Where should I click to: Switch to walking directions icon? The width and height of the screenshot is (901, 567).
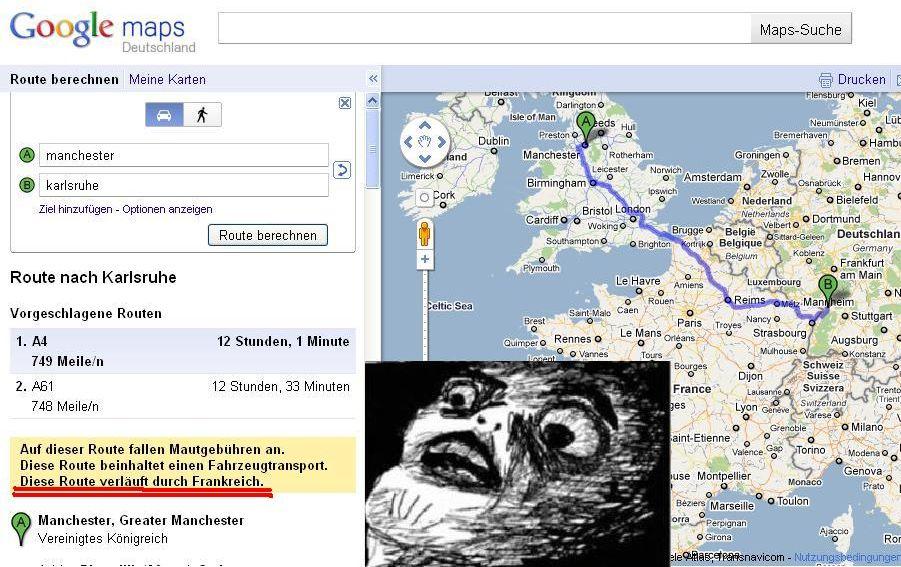(202, 115)
